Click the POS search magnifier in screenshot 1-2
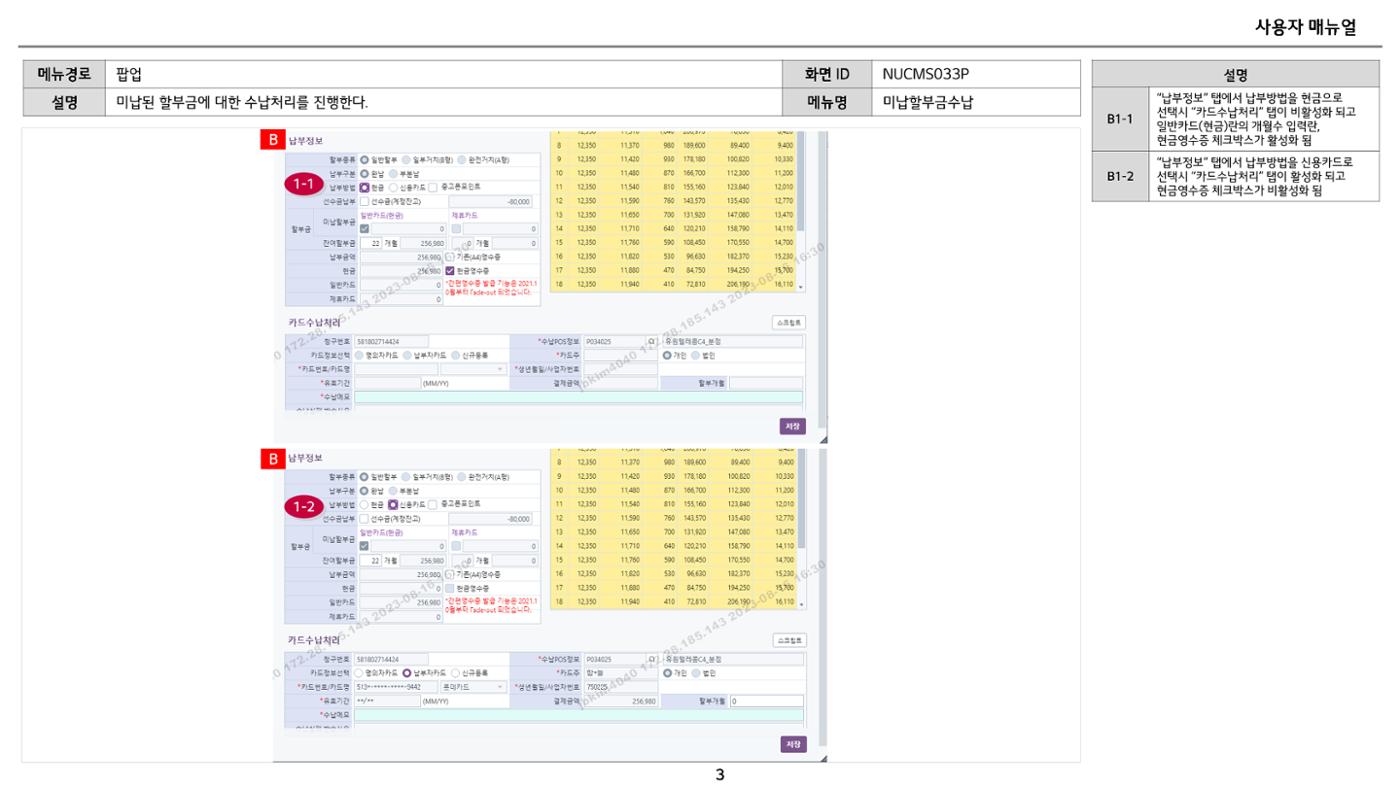 [651, 660]
